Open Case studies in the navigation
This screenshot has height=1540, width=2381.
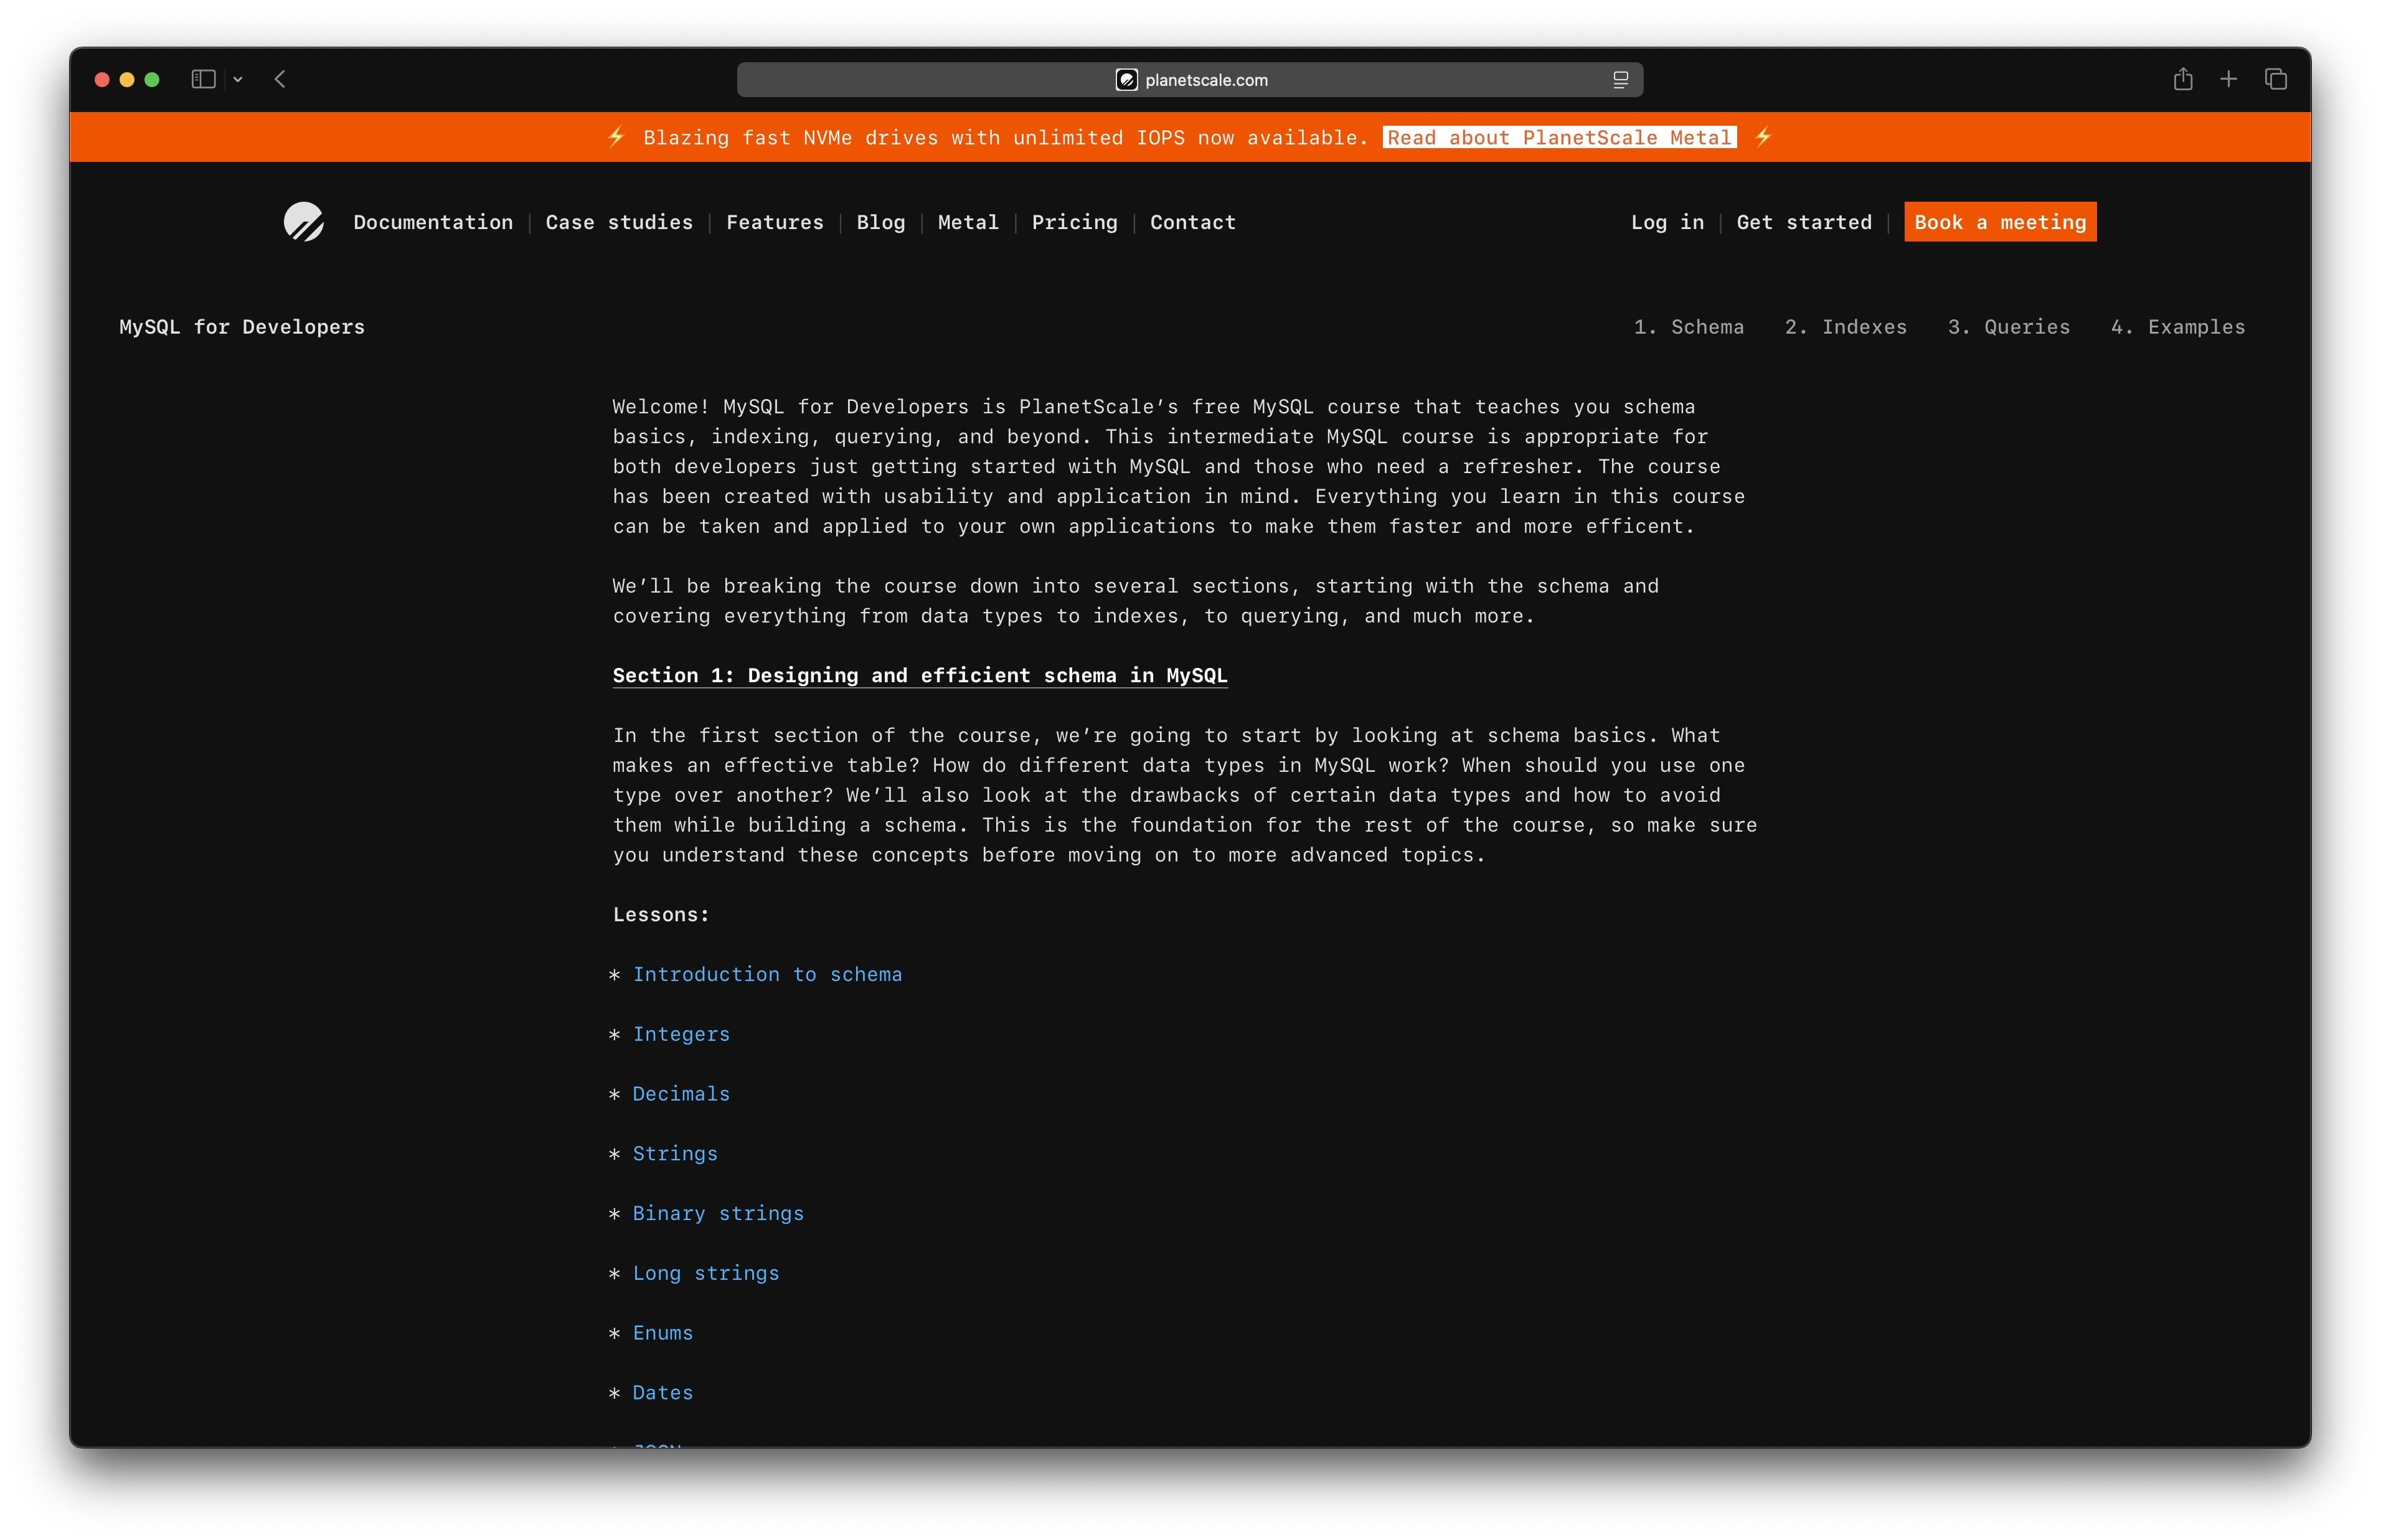619,222
